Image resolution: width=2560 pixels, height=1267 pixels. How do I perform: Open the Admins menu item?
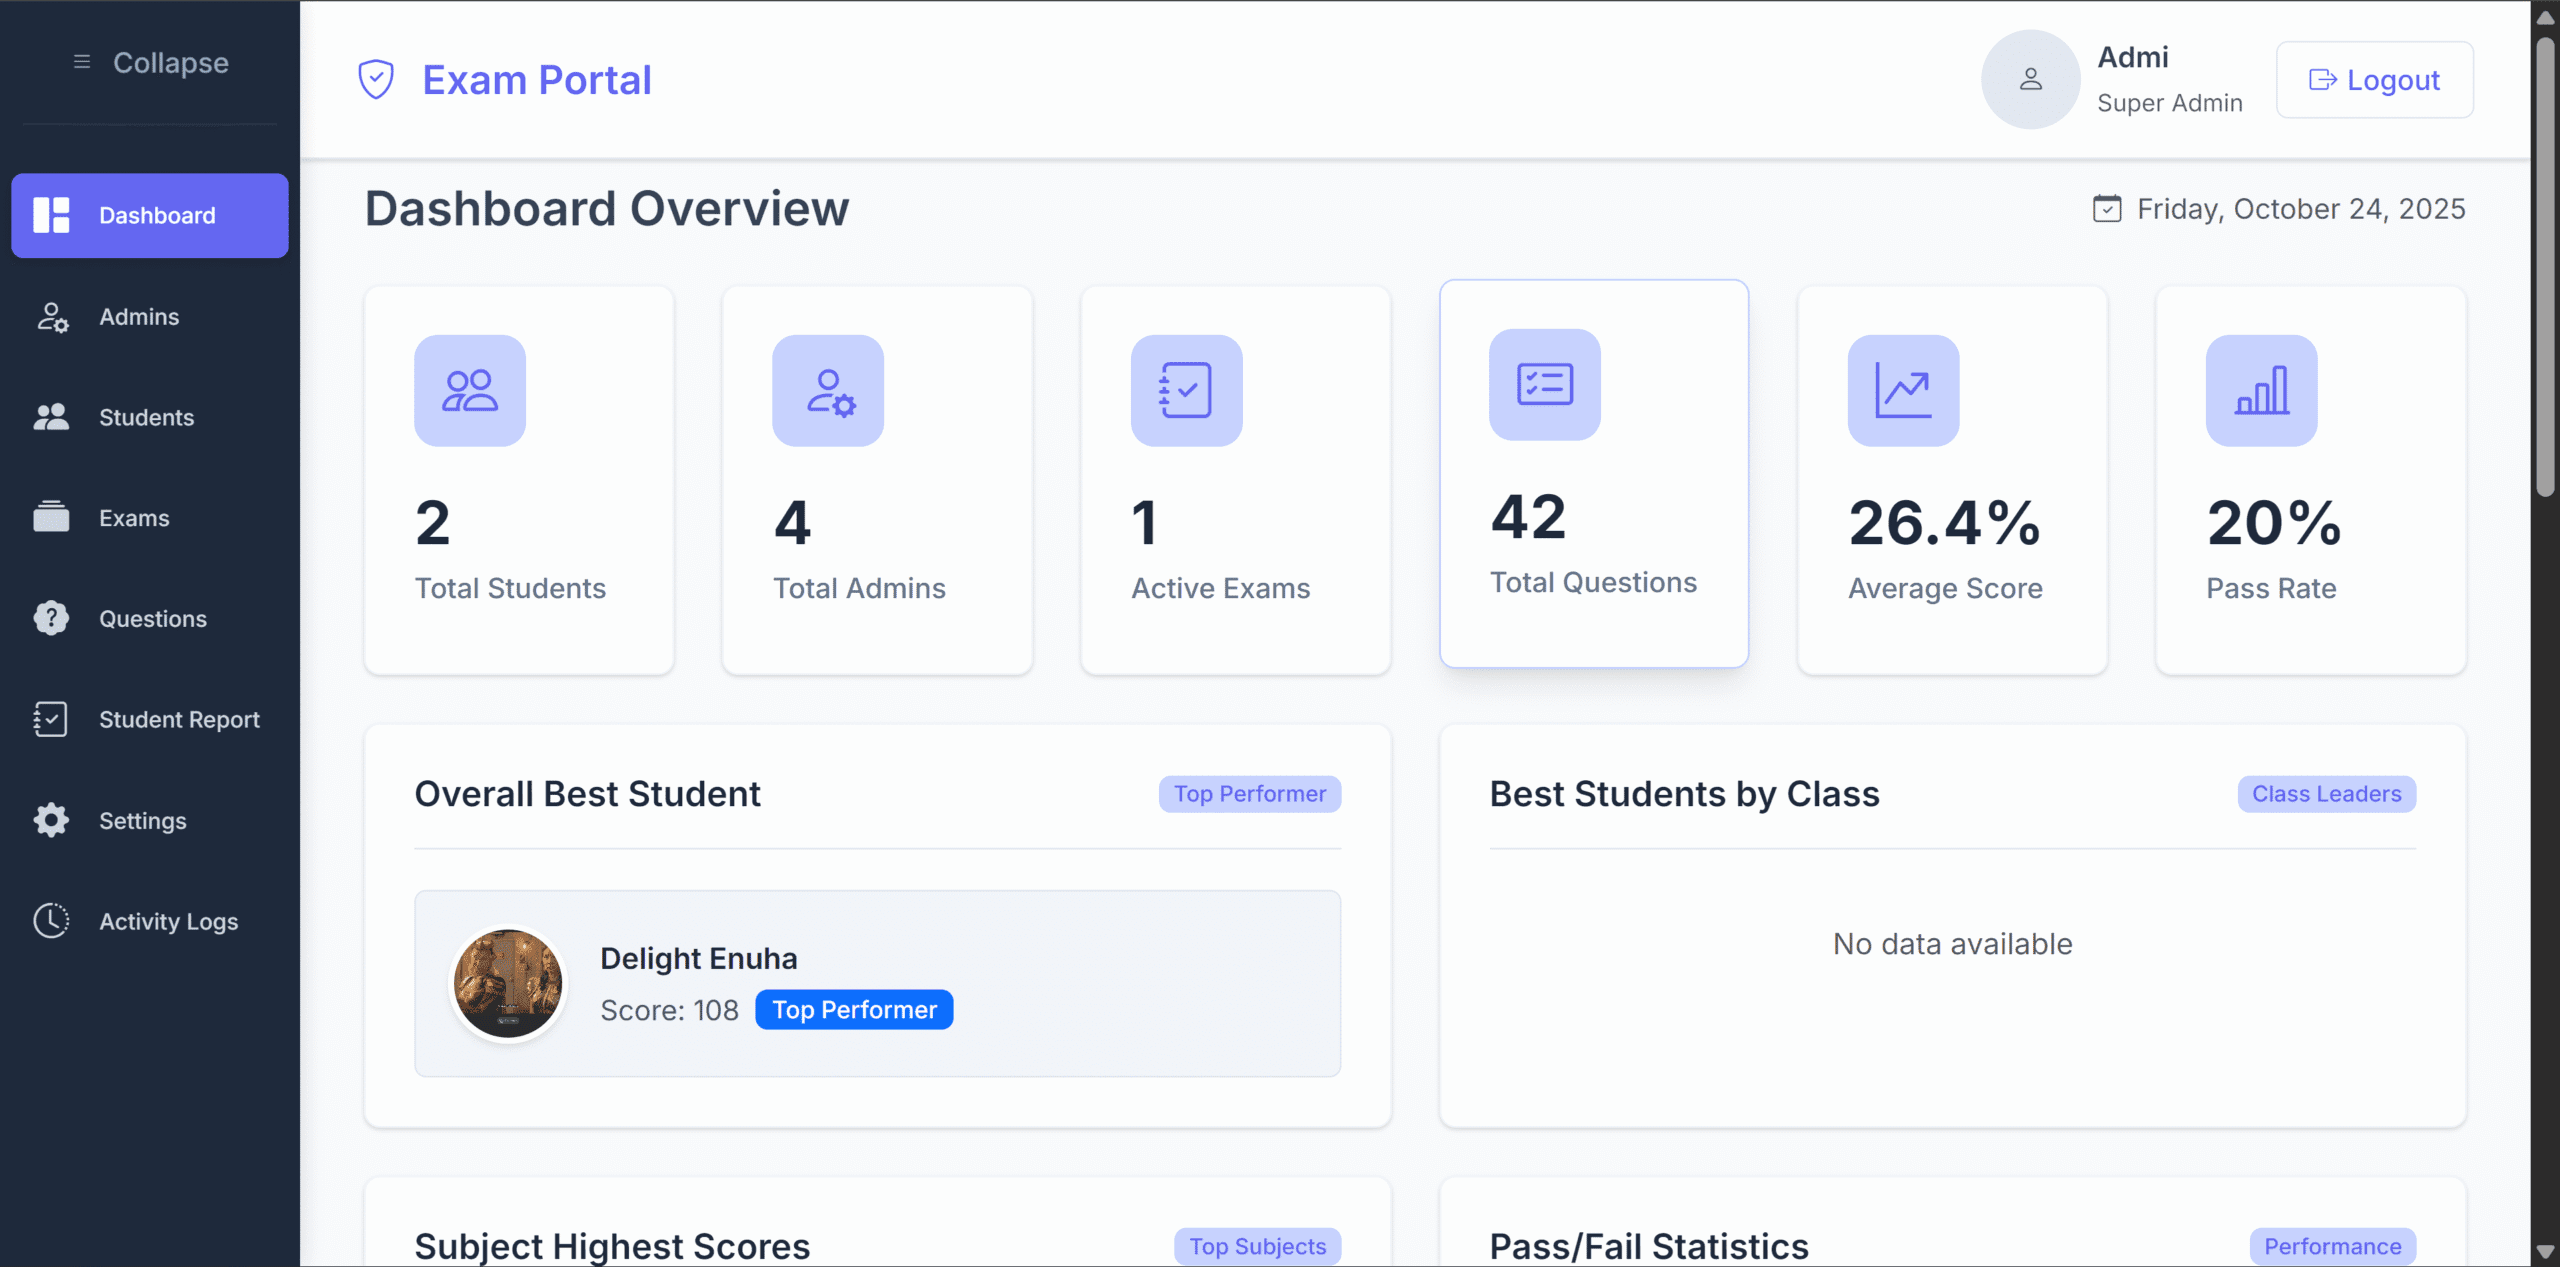point(139,317)
